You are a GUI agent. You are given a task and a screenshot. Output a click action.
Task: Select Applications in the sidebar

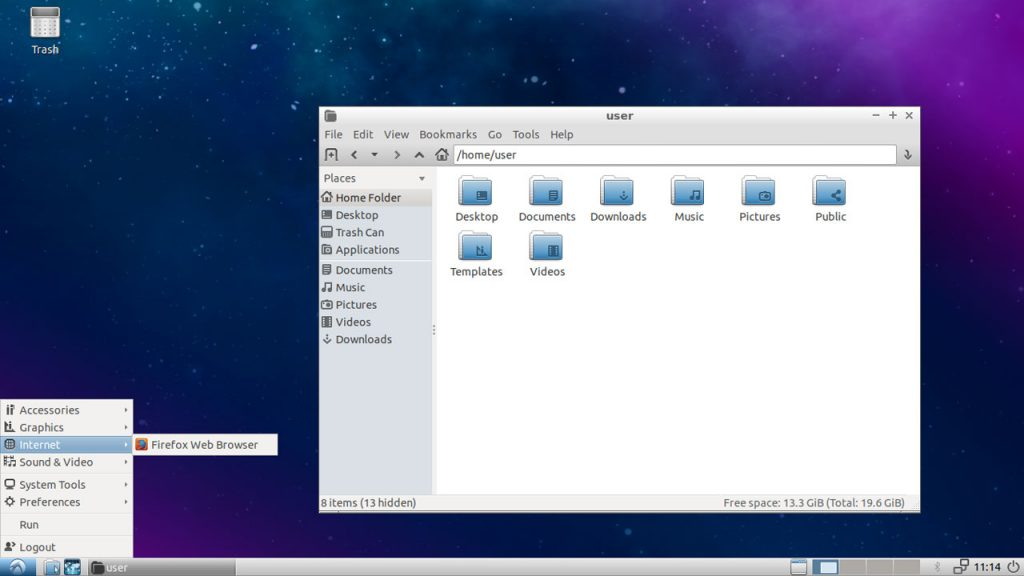pyautogui.click(x=376, y=249)
